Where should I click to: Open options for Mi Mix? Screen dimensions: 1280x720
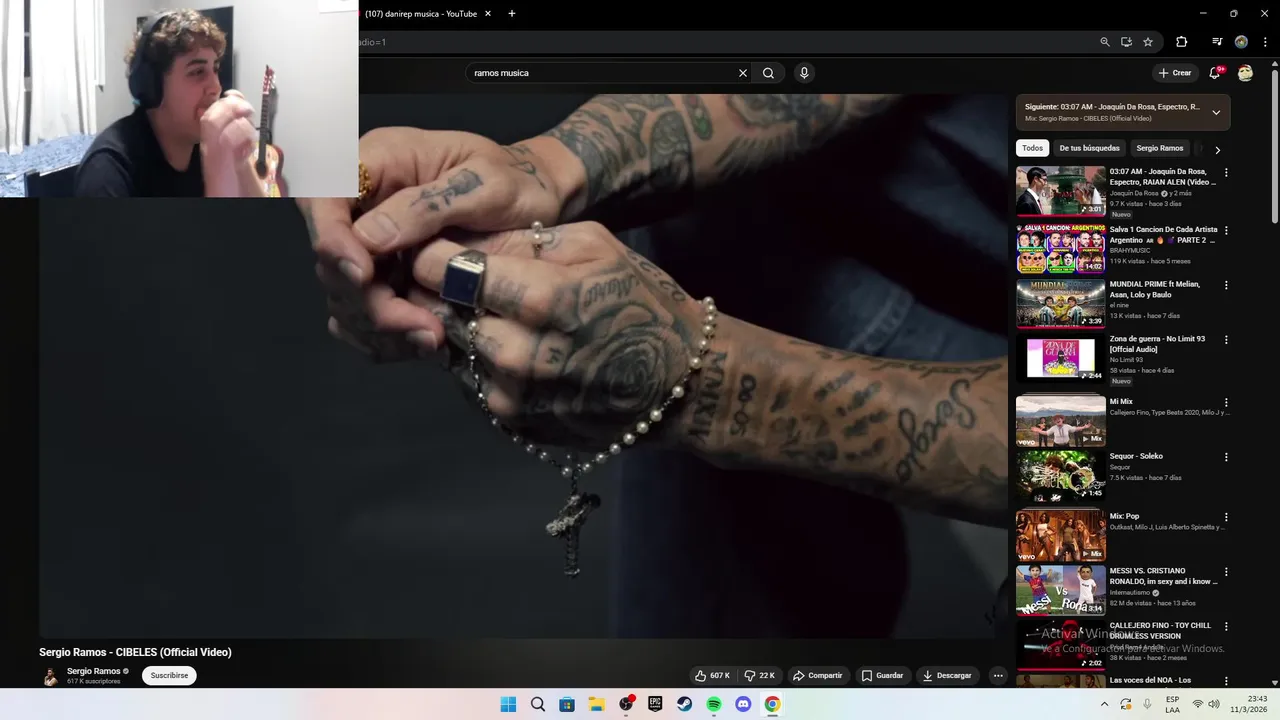(x=1226, y=403)
